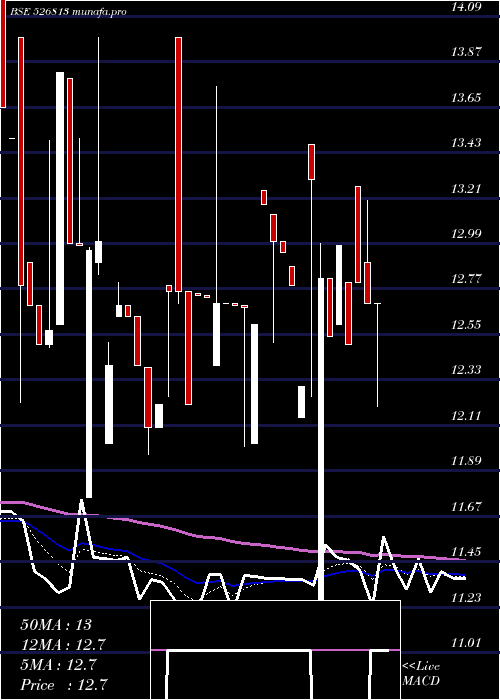Click the 12.77 price axis label
Screen dimensions: 500x700
[x=467, y=279]
